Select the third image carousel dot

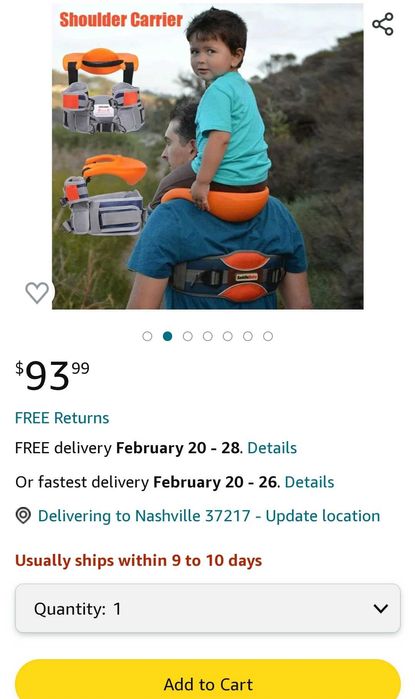[188, 336]
